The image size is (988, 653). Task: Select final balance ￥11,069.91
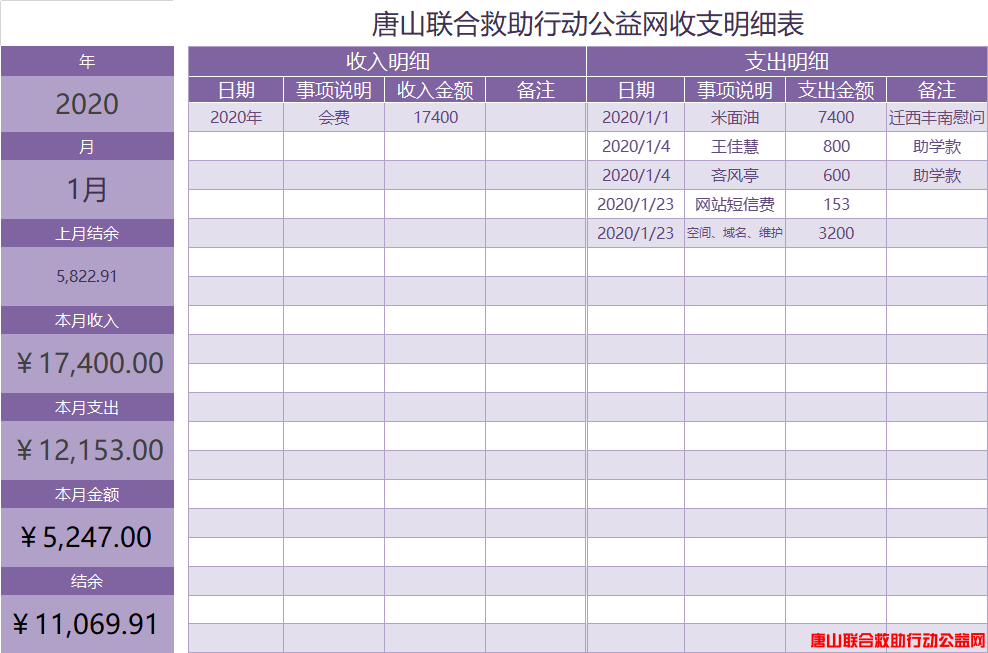(x=87, y=624)
